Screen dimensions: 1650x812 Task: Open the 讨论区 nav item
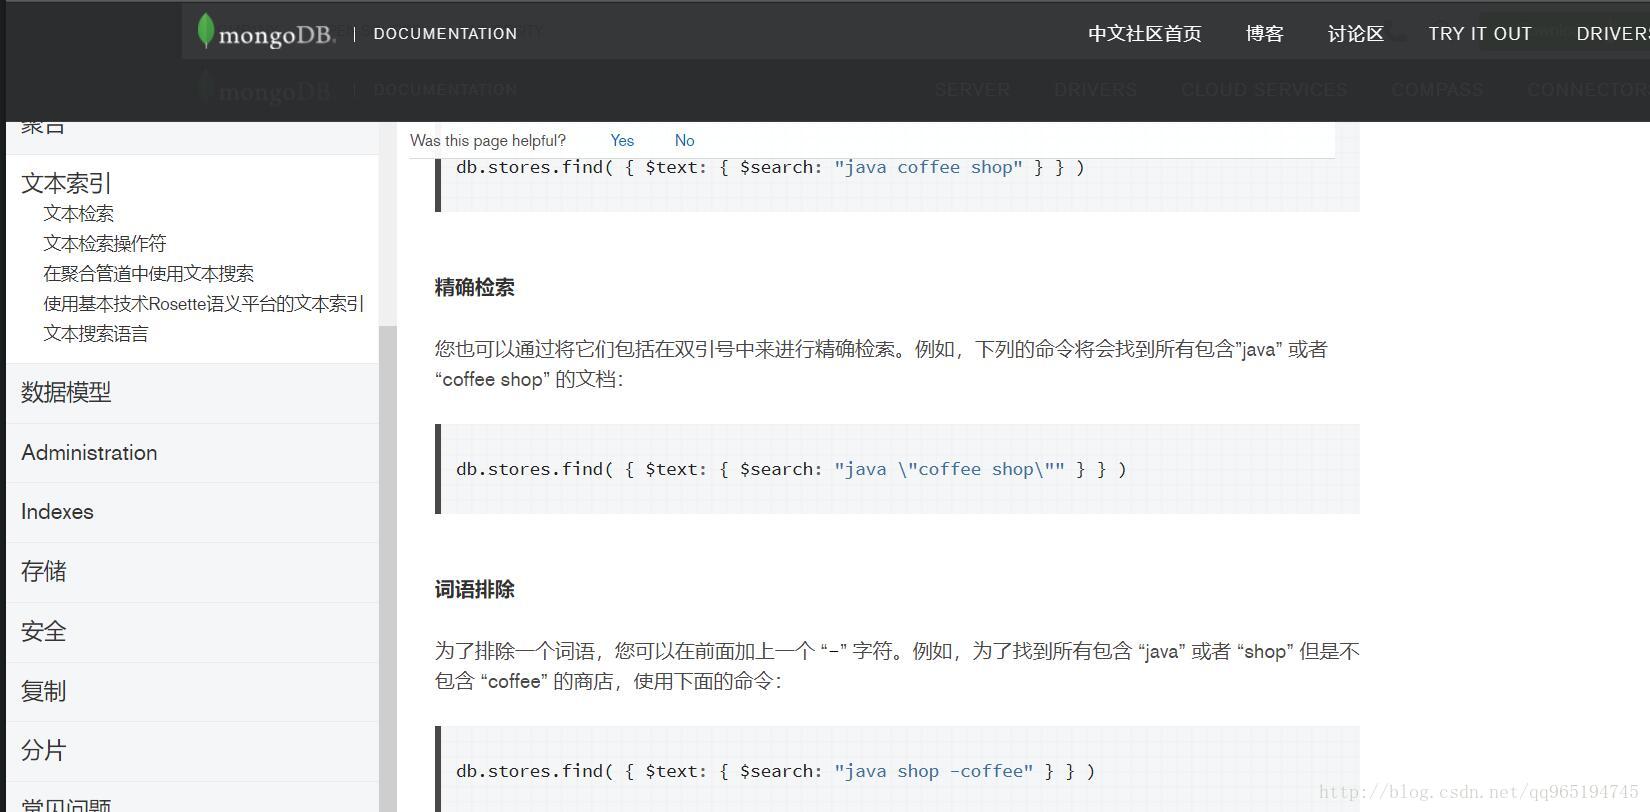point(1356,34)
